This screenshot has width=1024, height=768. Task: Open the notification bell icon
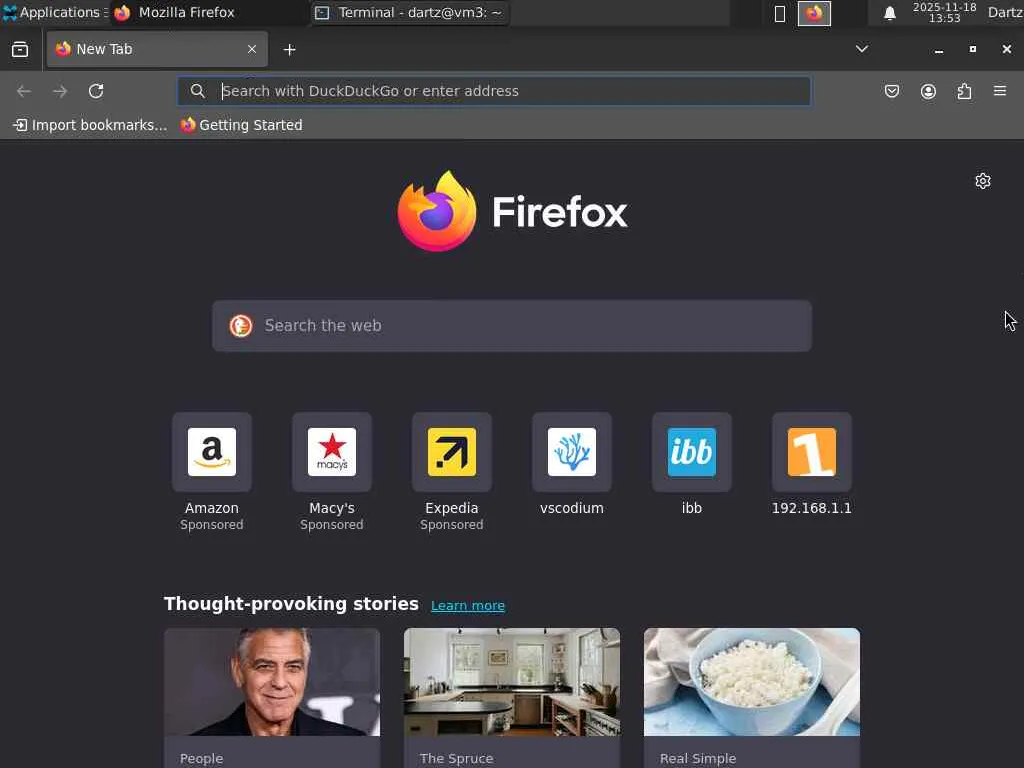pos(889,13)
